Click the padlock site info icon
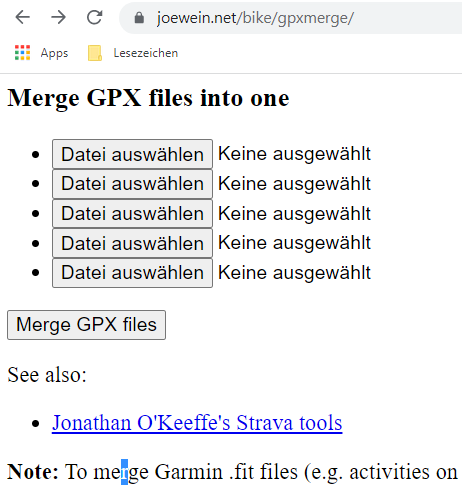Viewport: 462px width, 494px height. pos(139,18)
